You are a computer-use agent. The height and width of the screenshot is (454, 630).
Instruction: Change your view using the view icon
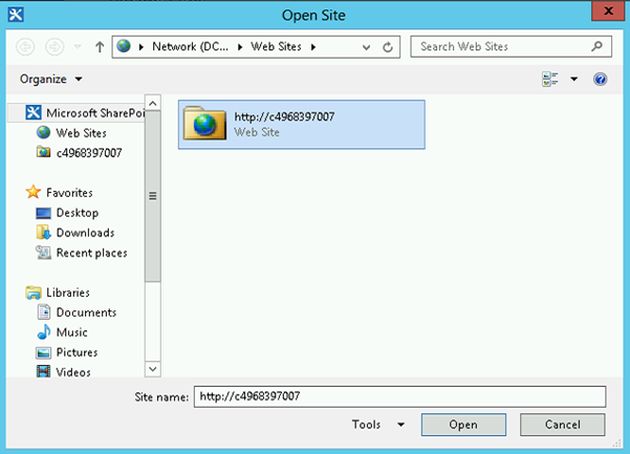click(550, 79)
